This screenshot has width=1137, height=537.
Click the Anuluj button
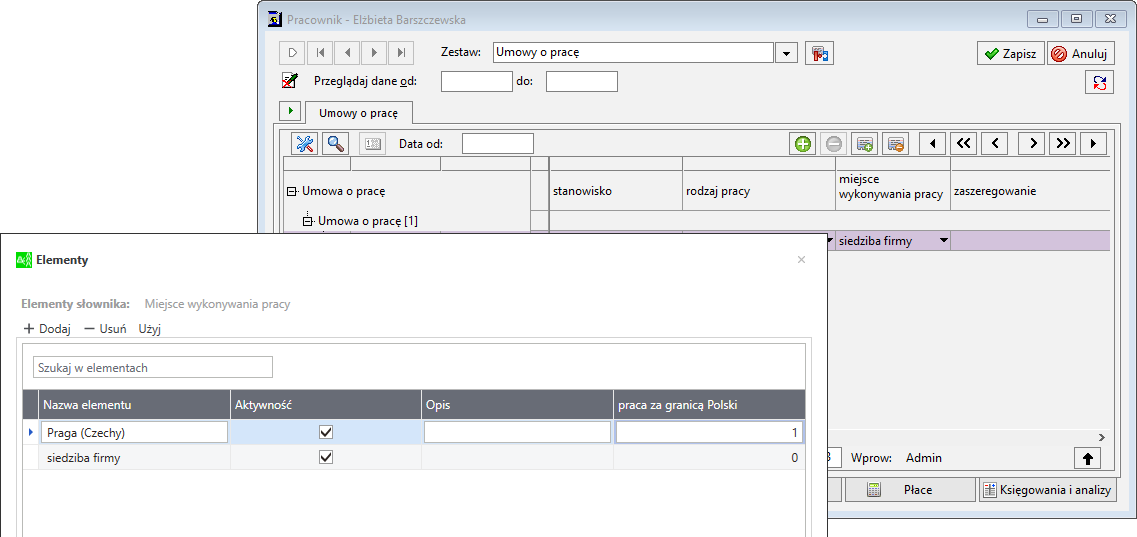(x=1081, y=54)
